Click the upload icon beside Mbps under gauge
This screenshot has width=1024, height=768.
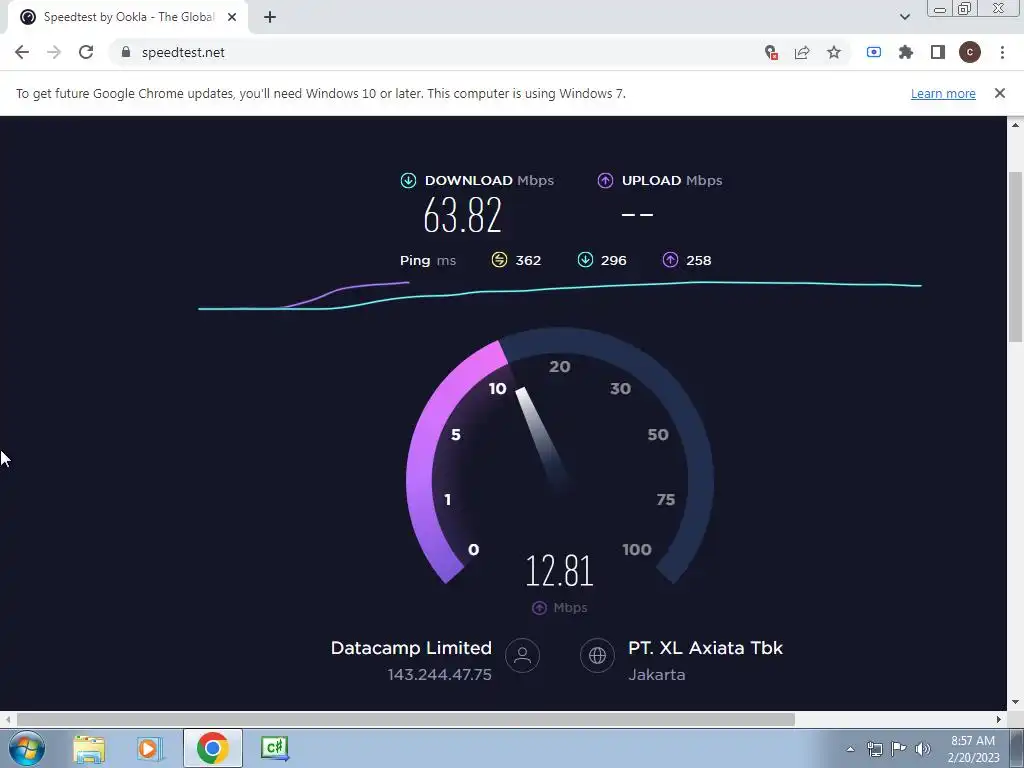(539, 608)
